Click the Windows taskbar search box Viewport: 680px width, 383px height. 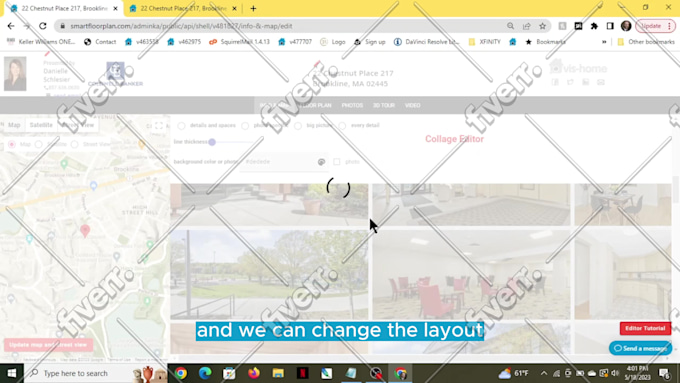[96, 373]
